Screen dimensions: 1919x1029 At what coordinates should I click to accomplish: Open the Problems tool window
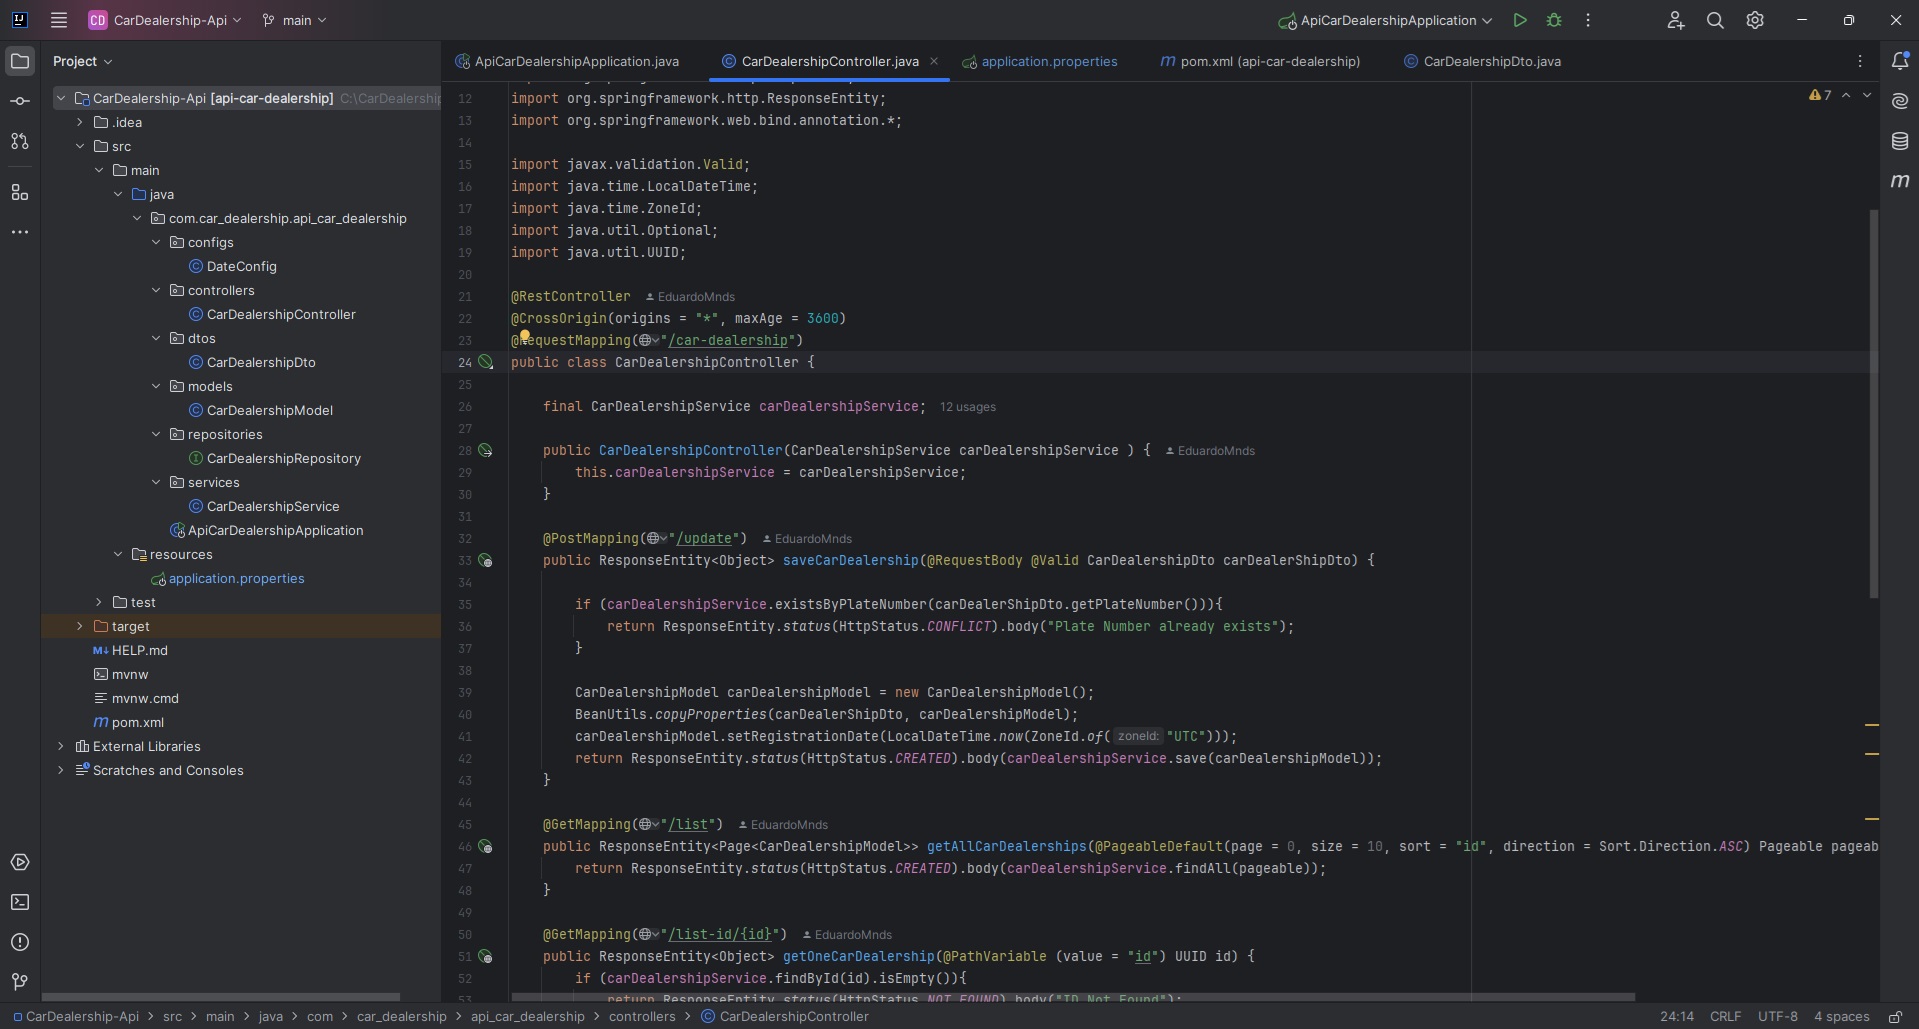[20, 942]
